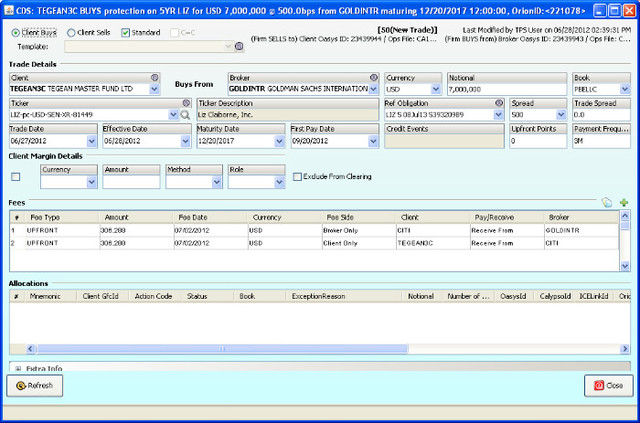
Task: Click the Refresh button
Action: coord(35,385)
